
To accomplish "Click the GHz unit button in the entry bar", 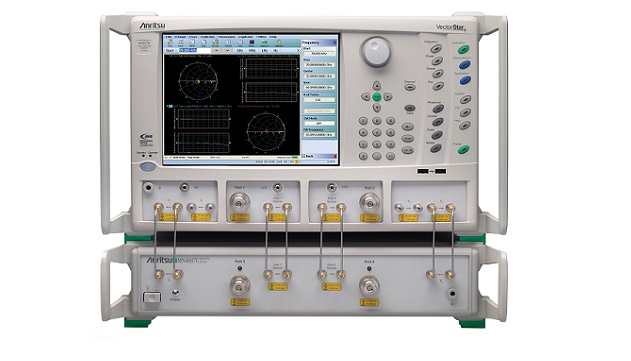I will pyautogui.click(x=239, y=51).
